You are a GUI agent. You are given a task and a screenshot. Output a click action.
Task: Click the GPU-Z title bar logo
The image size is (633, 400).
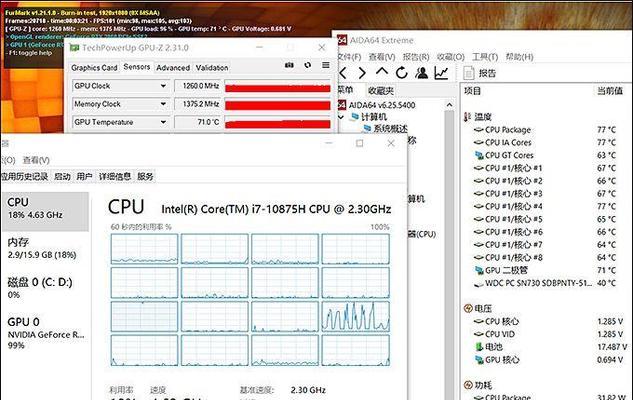(74, 48)
